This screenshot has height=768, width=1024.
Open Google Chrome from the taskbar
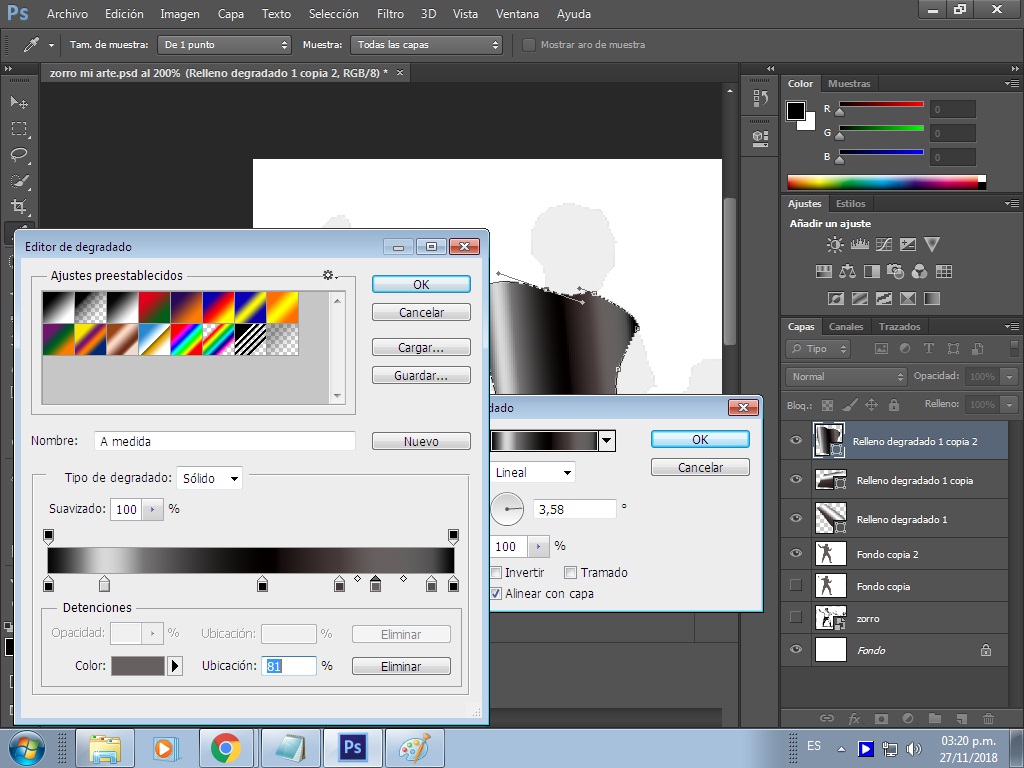[226, 748]
